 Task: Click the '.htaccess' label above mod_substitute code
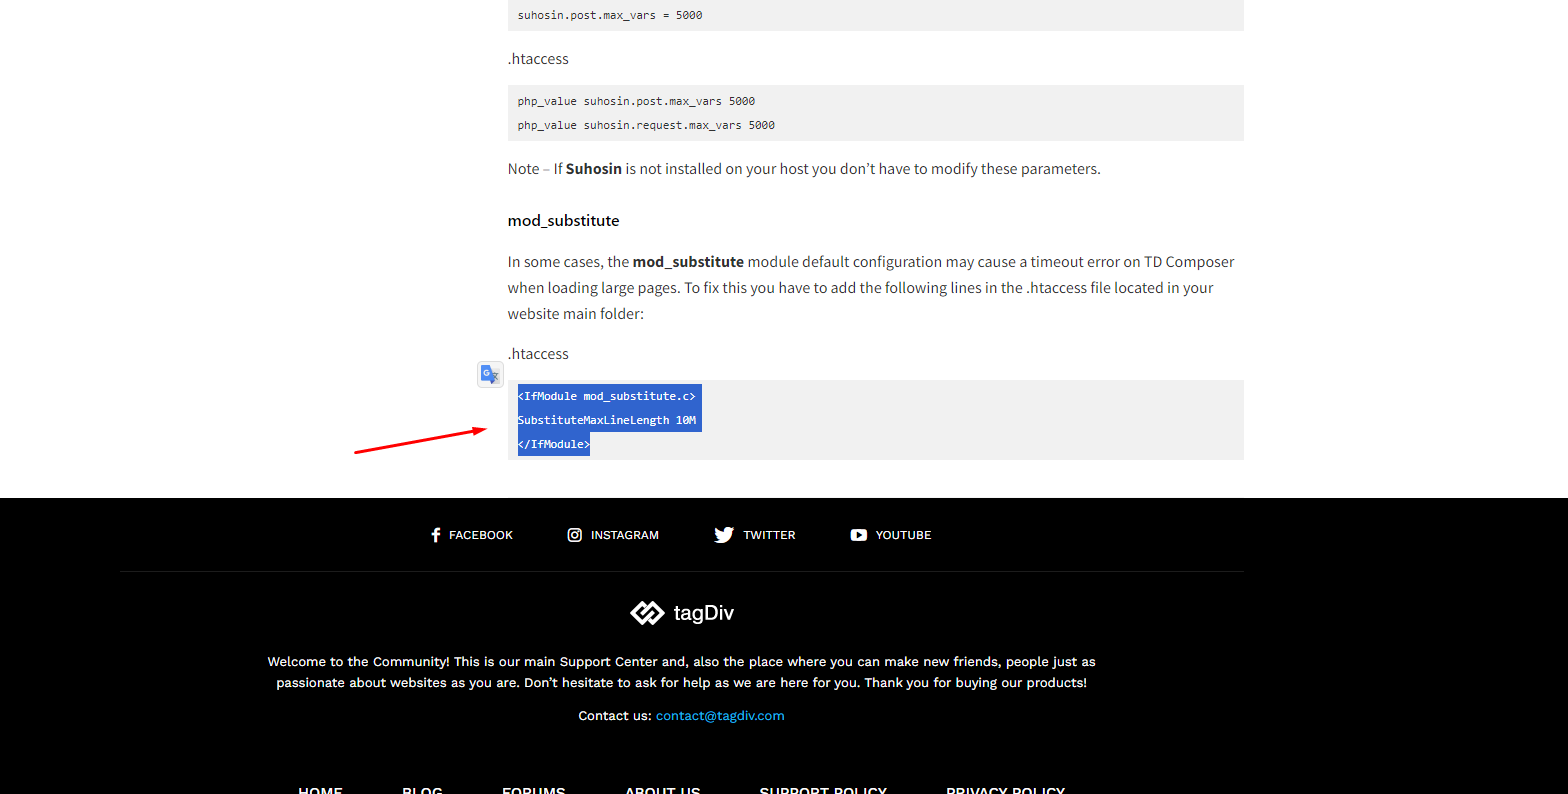538,354
